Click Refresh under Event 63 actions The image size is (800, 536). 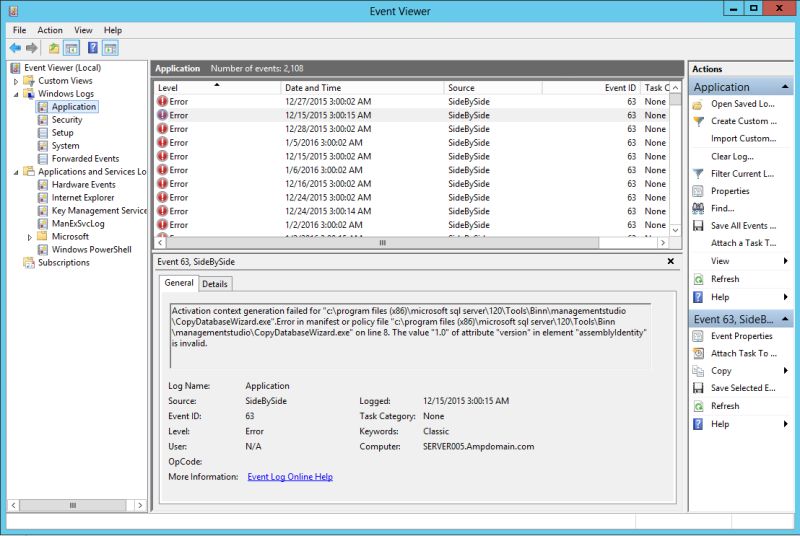point(724,406)
